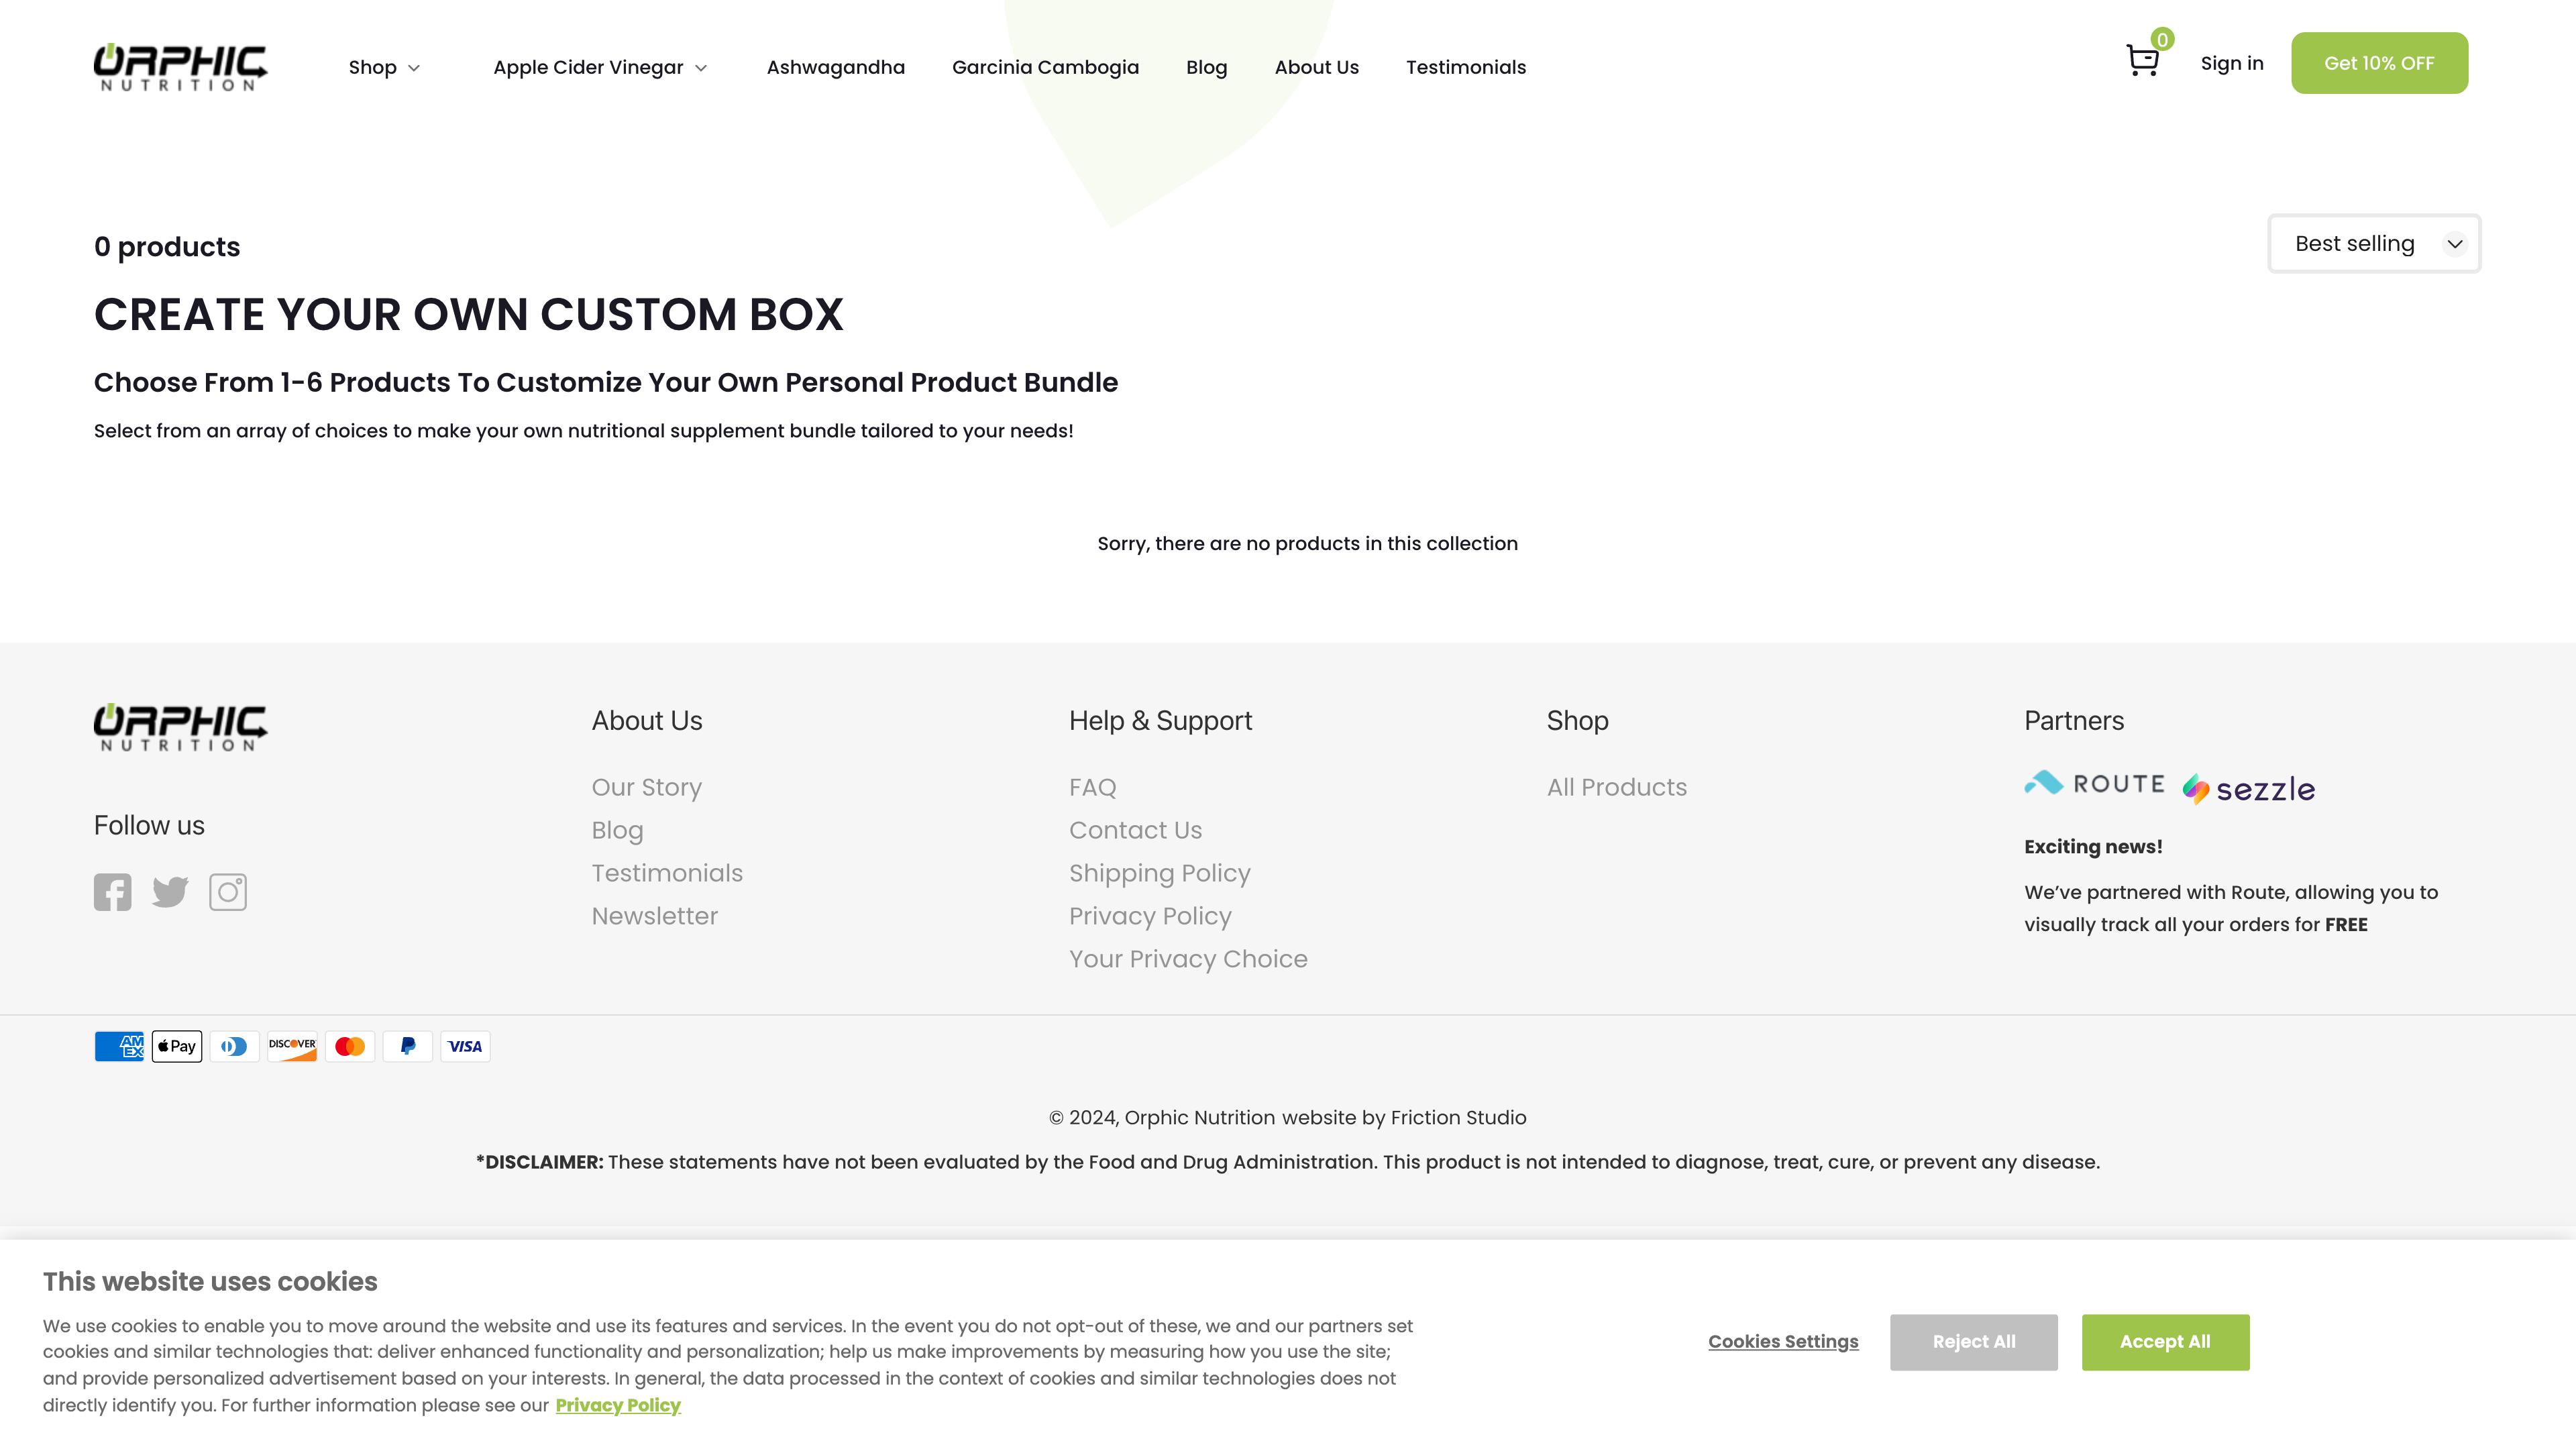
Task: Accept all cookies
Action: click(2165, 1341)
